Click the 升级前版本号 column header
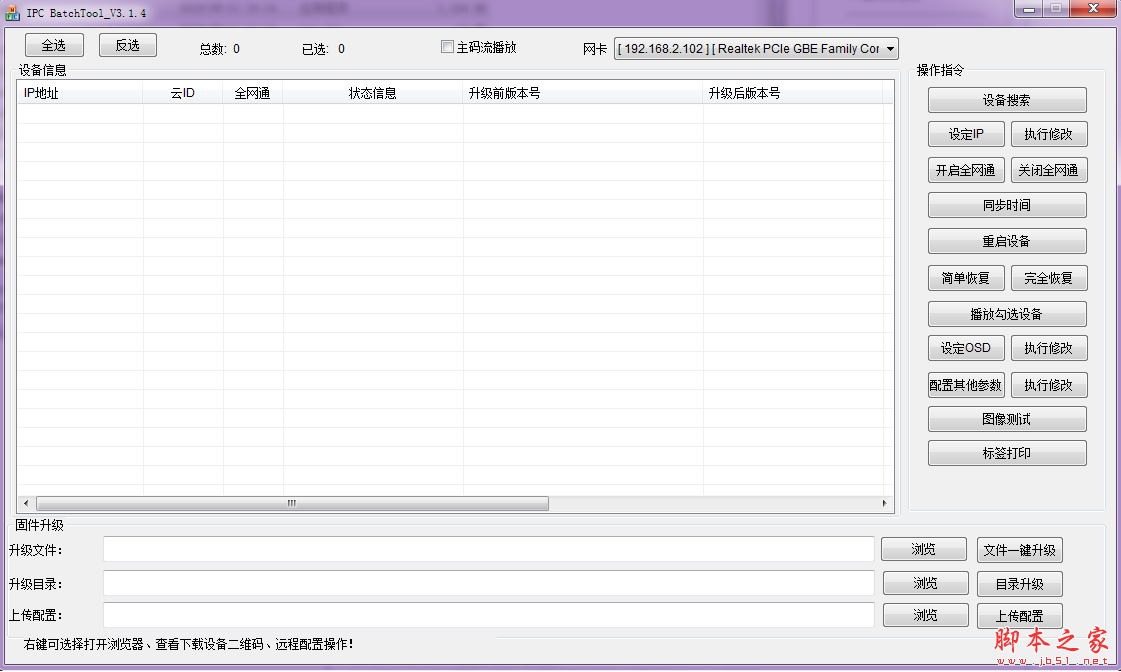 click(583, 93)
